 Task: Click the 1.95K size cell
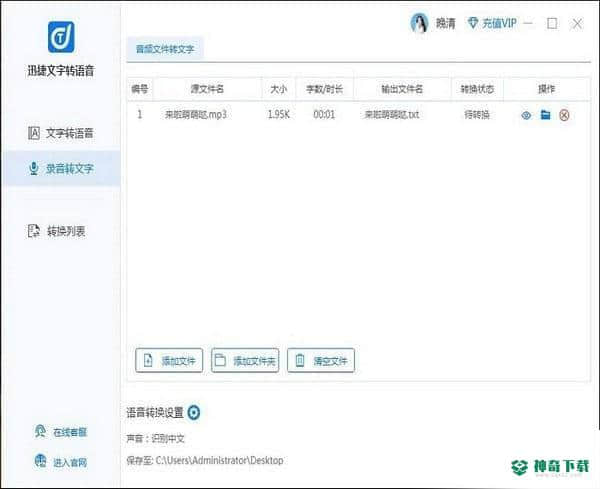[279, 114]
